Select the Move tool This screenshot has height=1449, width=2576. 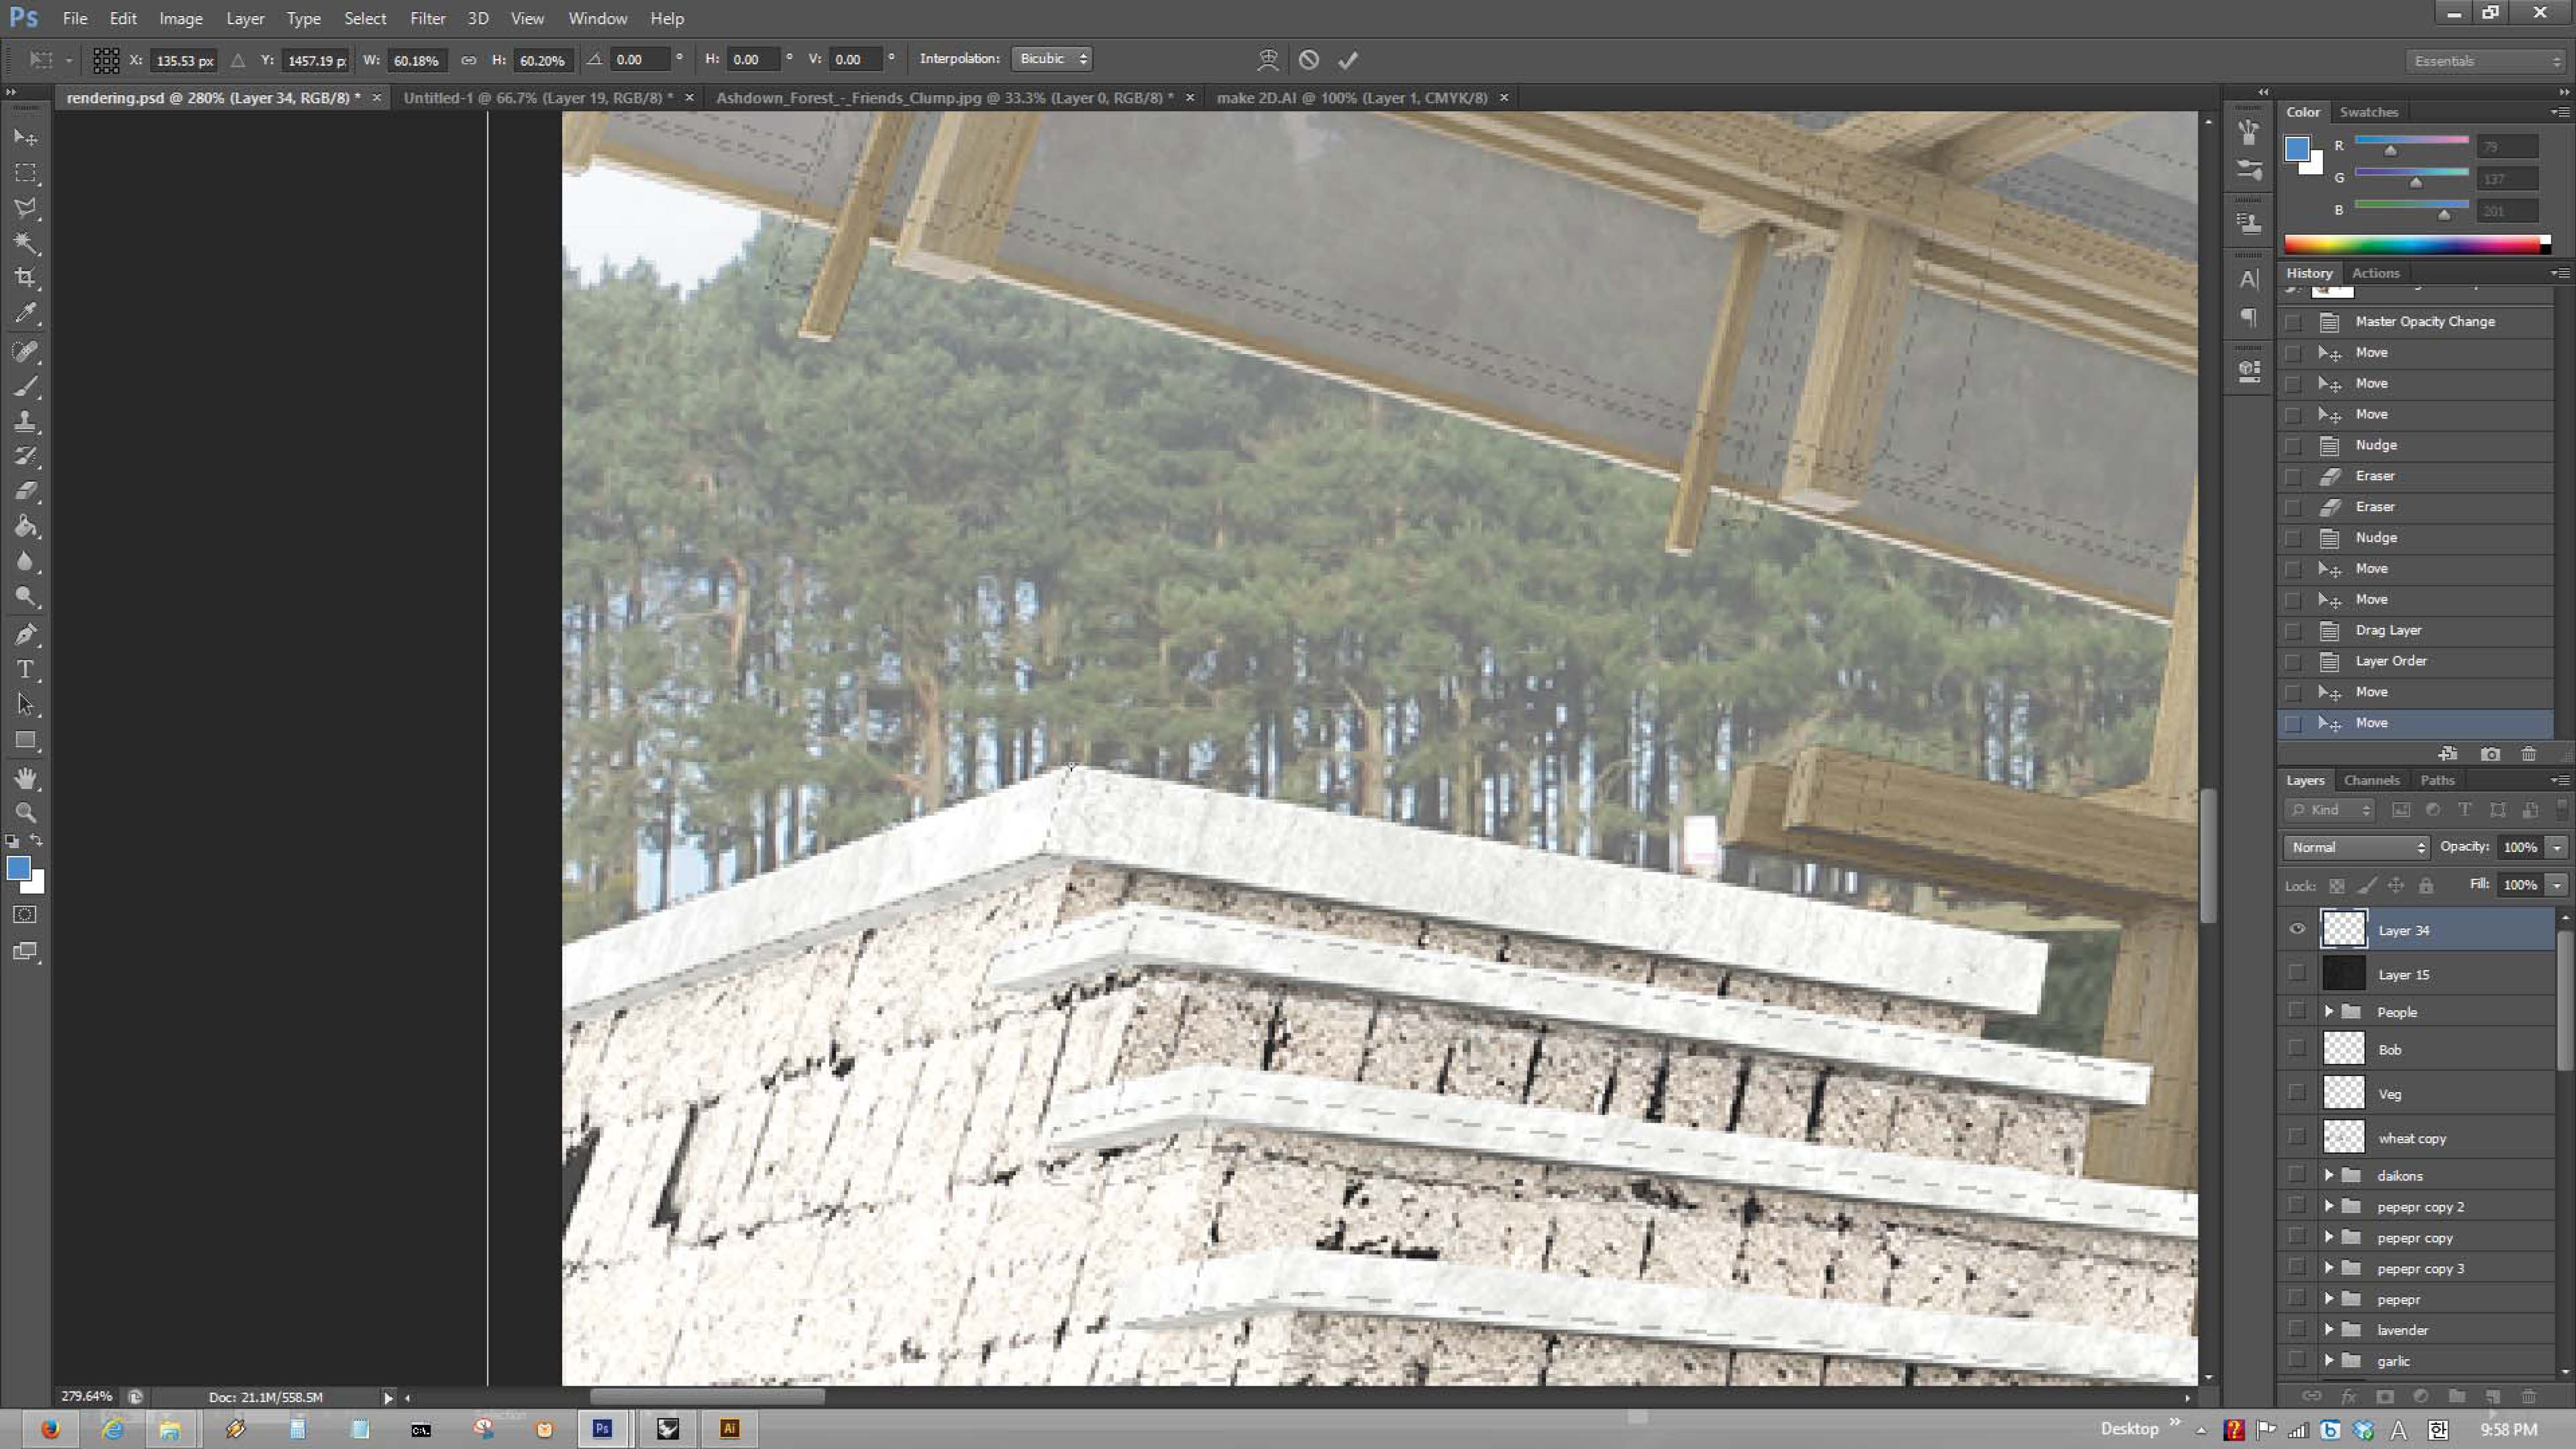[x=26, y=137]
